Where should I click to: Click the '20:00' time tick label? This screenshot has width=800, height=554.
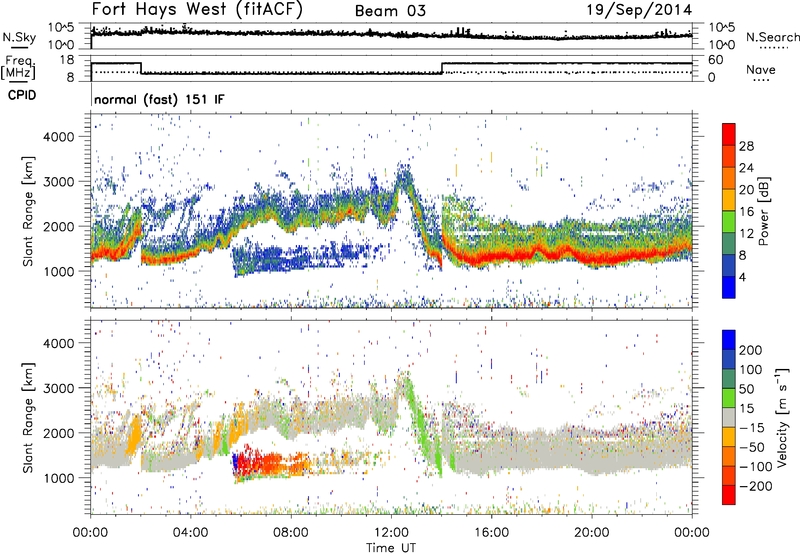[x=592, y=533]
